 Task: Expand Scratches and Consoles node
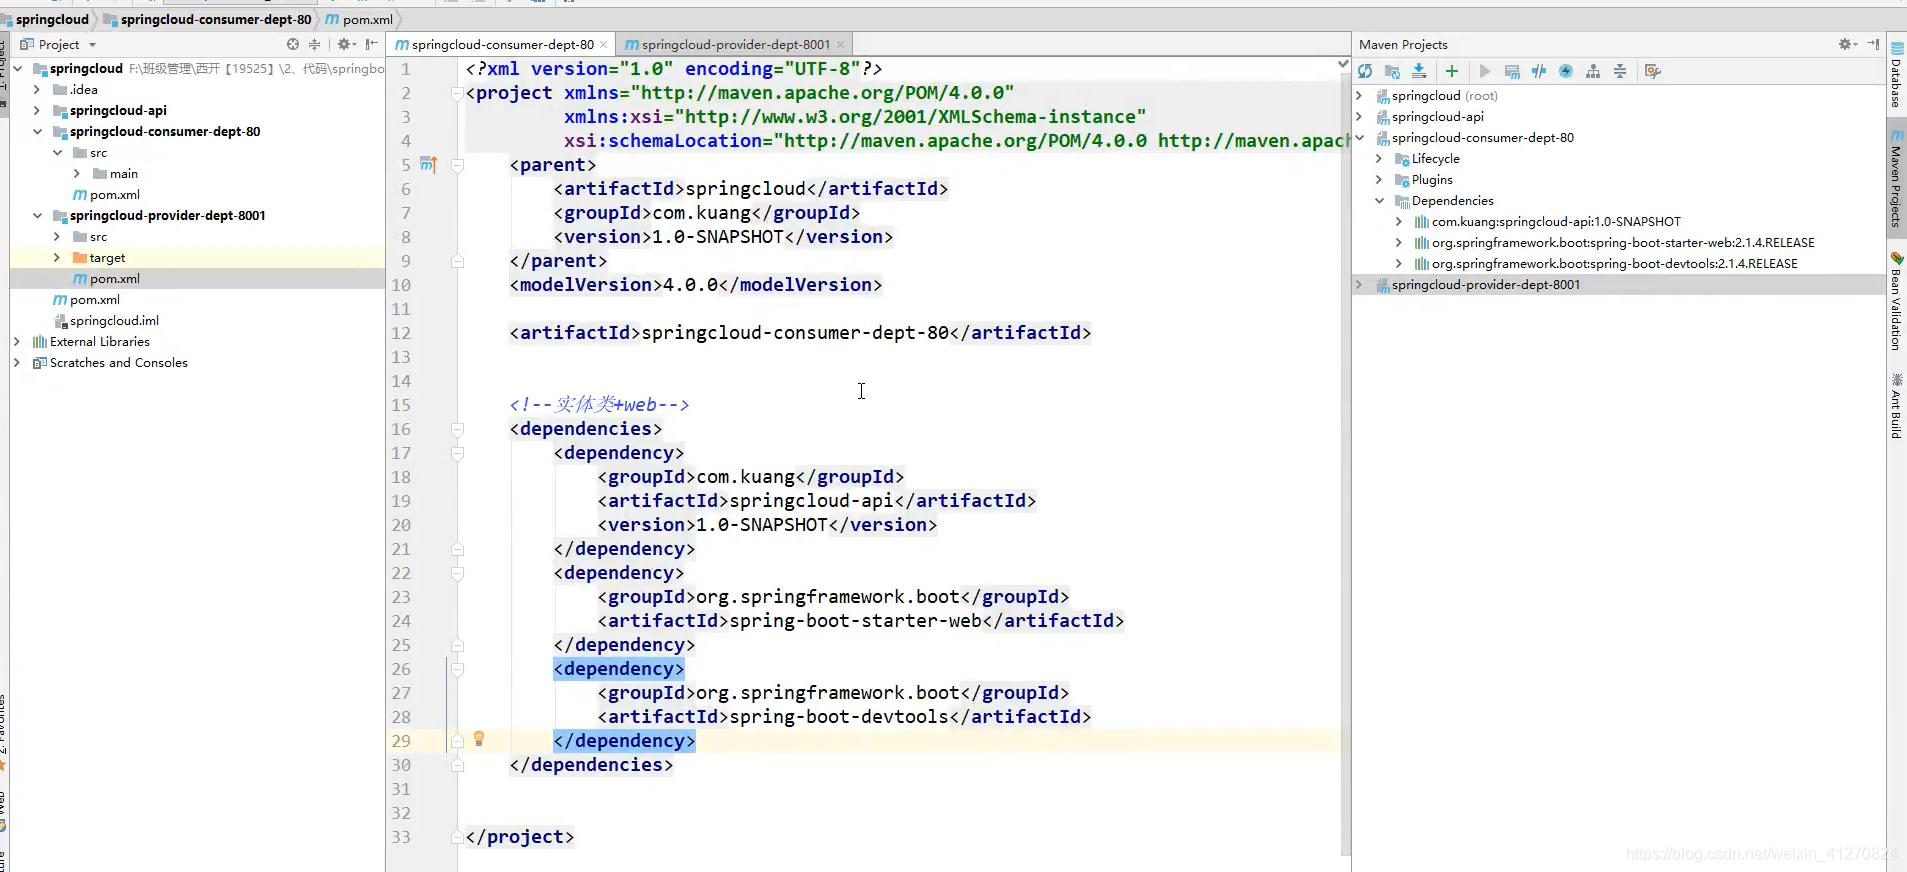pos(17,362)
